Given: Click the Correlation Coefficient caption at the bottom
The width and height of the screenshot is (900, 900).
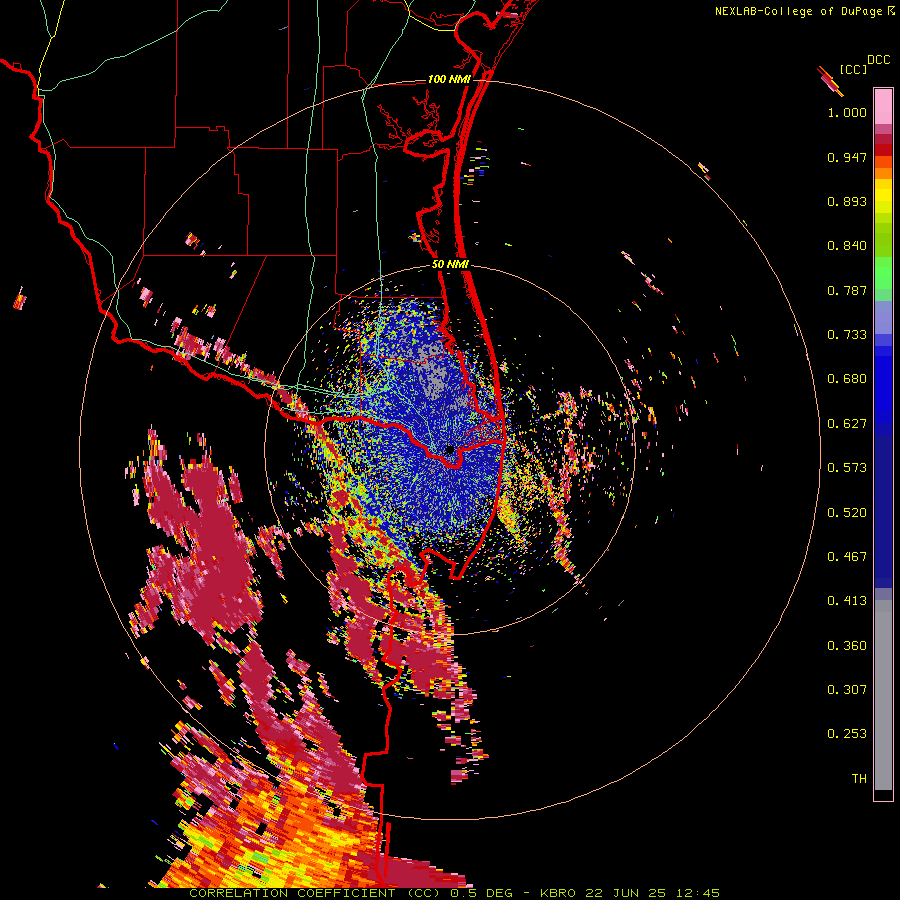Looking at the screenshot, I should [454, 893].
